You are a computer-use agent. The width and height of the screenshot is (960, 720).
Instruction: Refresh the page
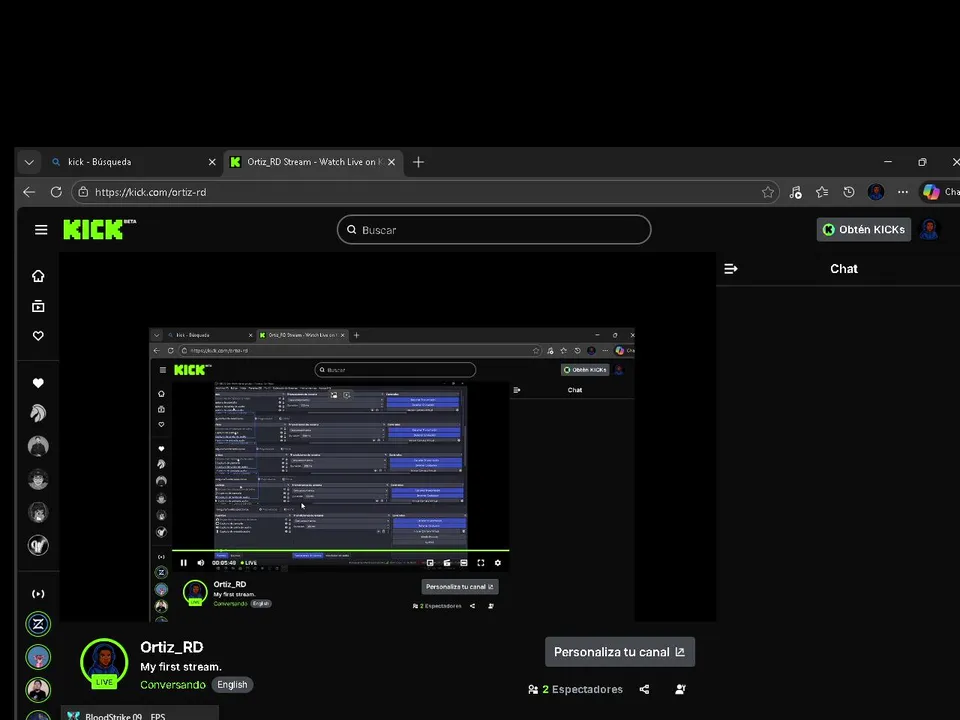point(56,192)
